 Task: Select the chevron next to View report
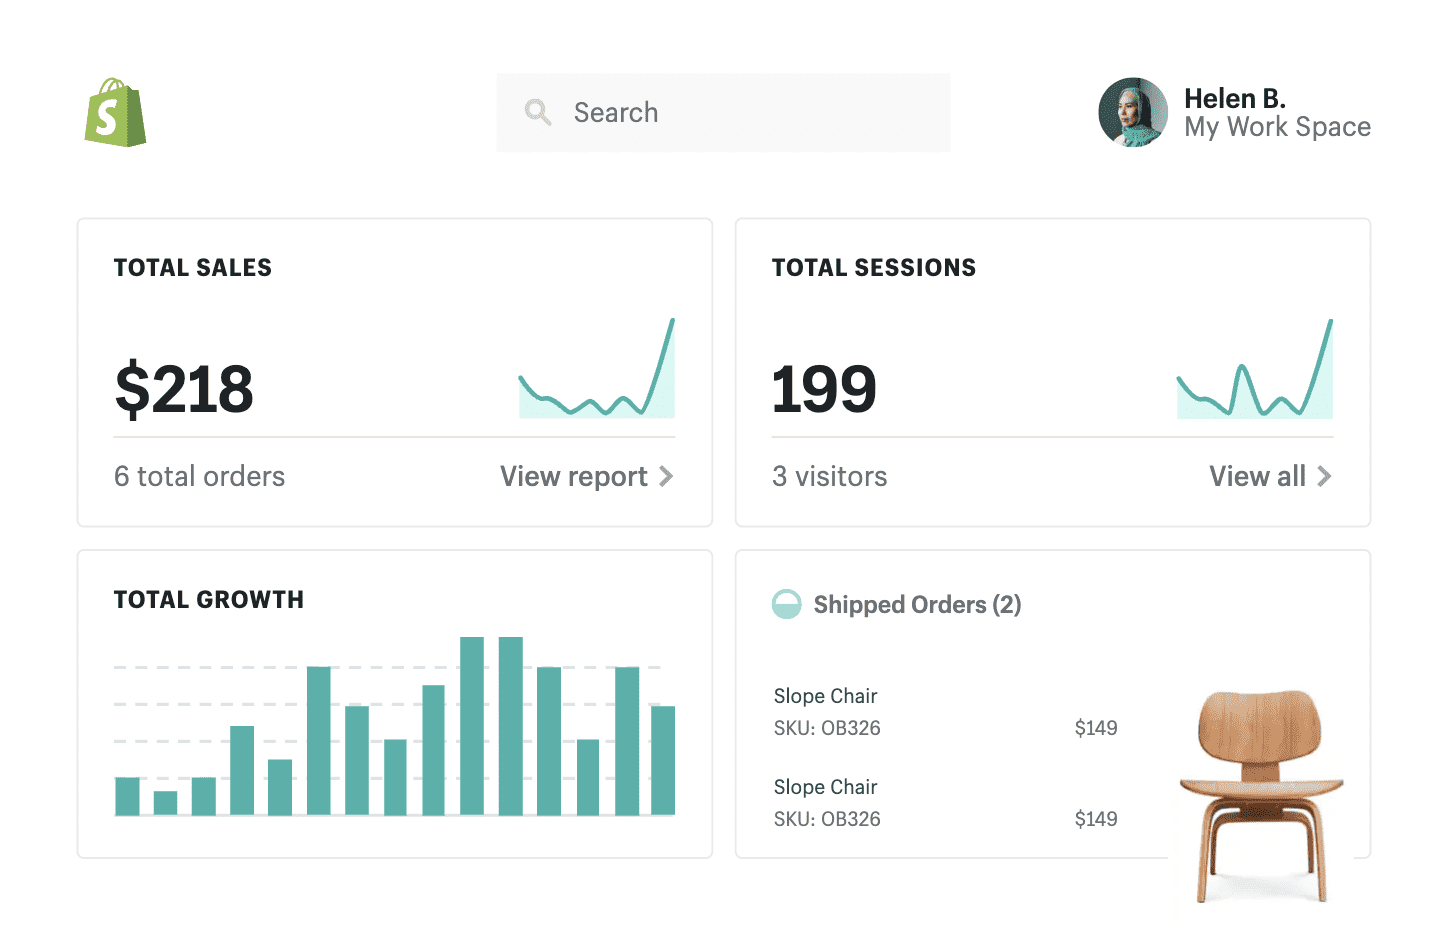(x=667, y=477)
